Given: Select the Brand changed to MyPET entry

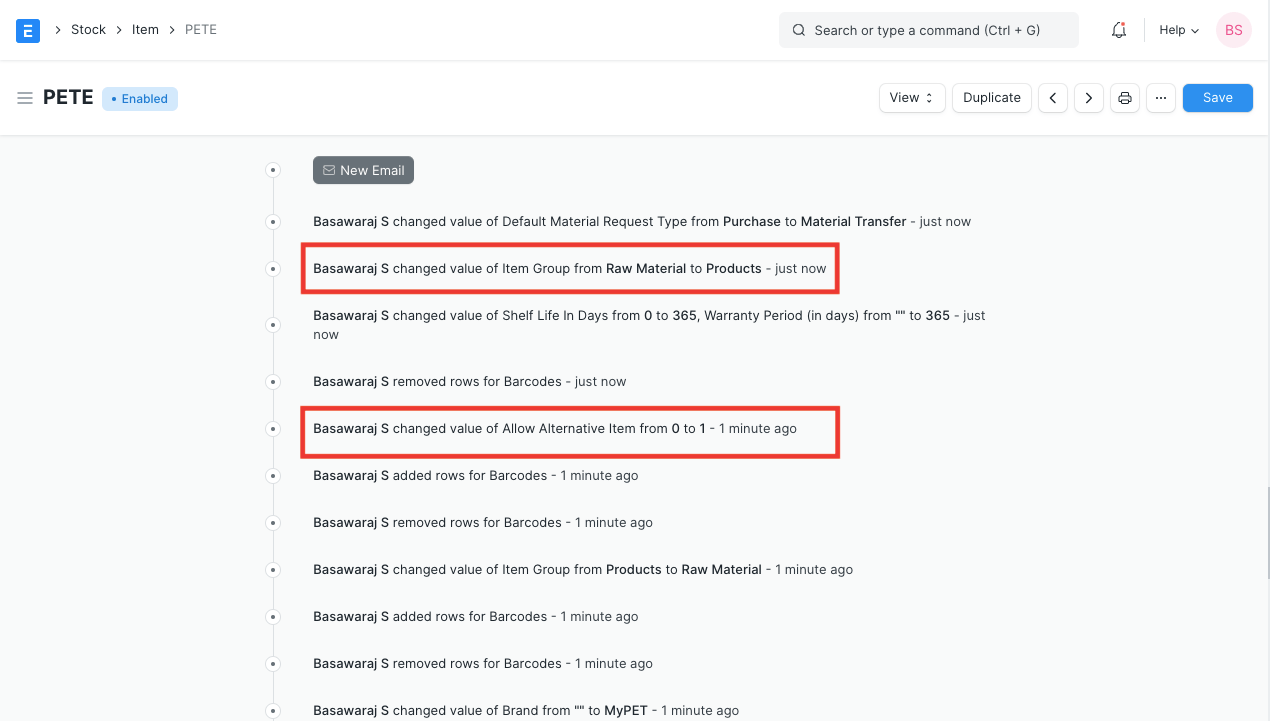Looking at the screenshot, I should (x=525, y=710).
